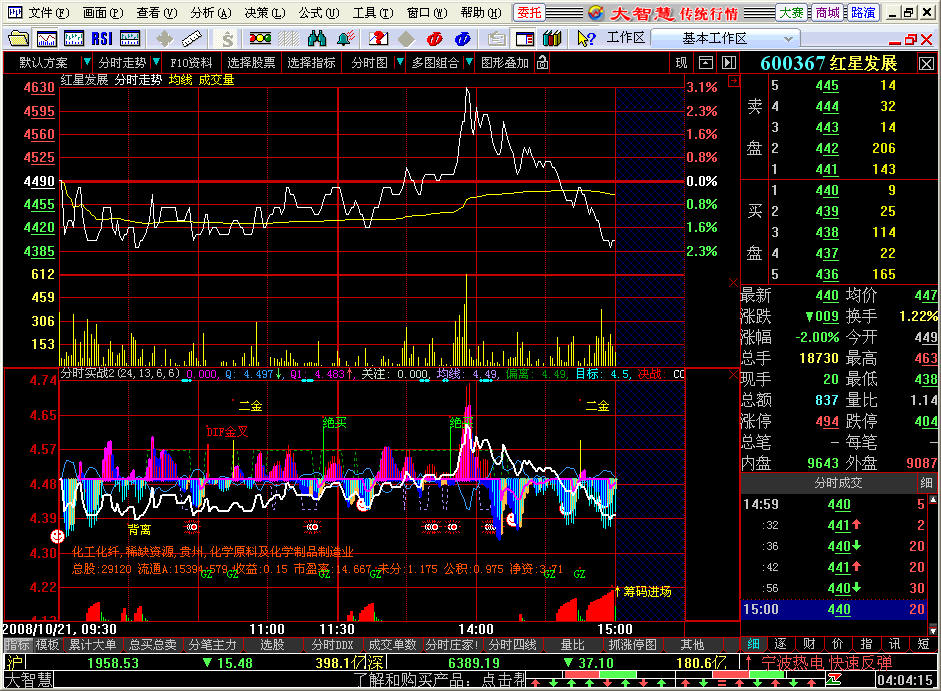Click the blue circular logo icon

[462, 39]
